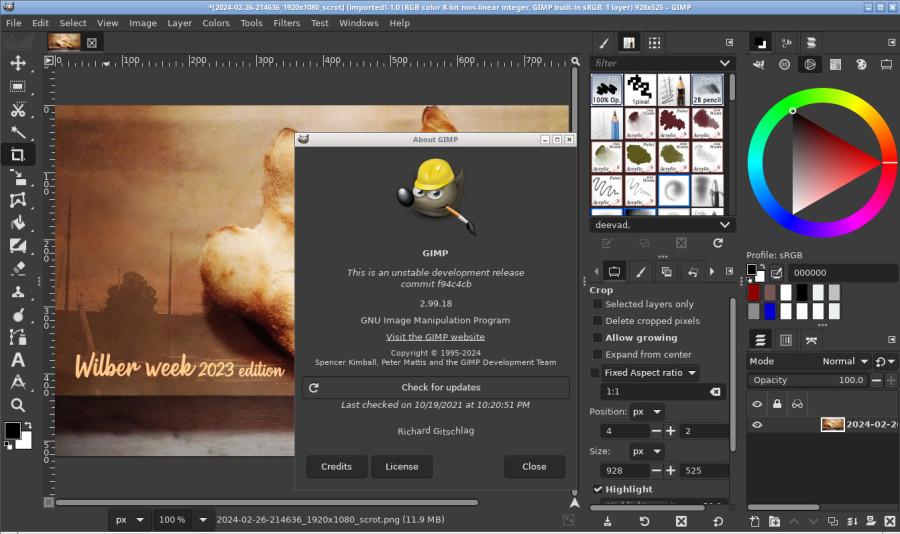Select the dark red color history swatch
Screen dimensions: 900x534
coord(754,292)
